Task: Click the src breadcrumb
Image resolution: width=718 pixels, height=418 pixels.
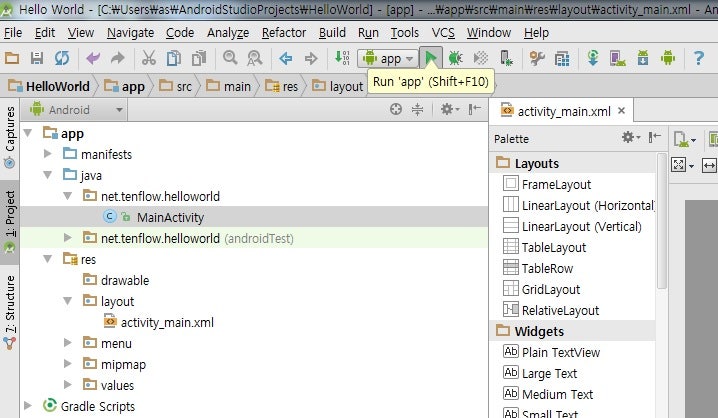Action: pyautogui.click(x=176, y=86)
